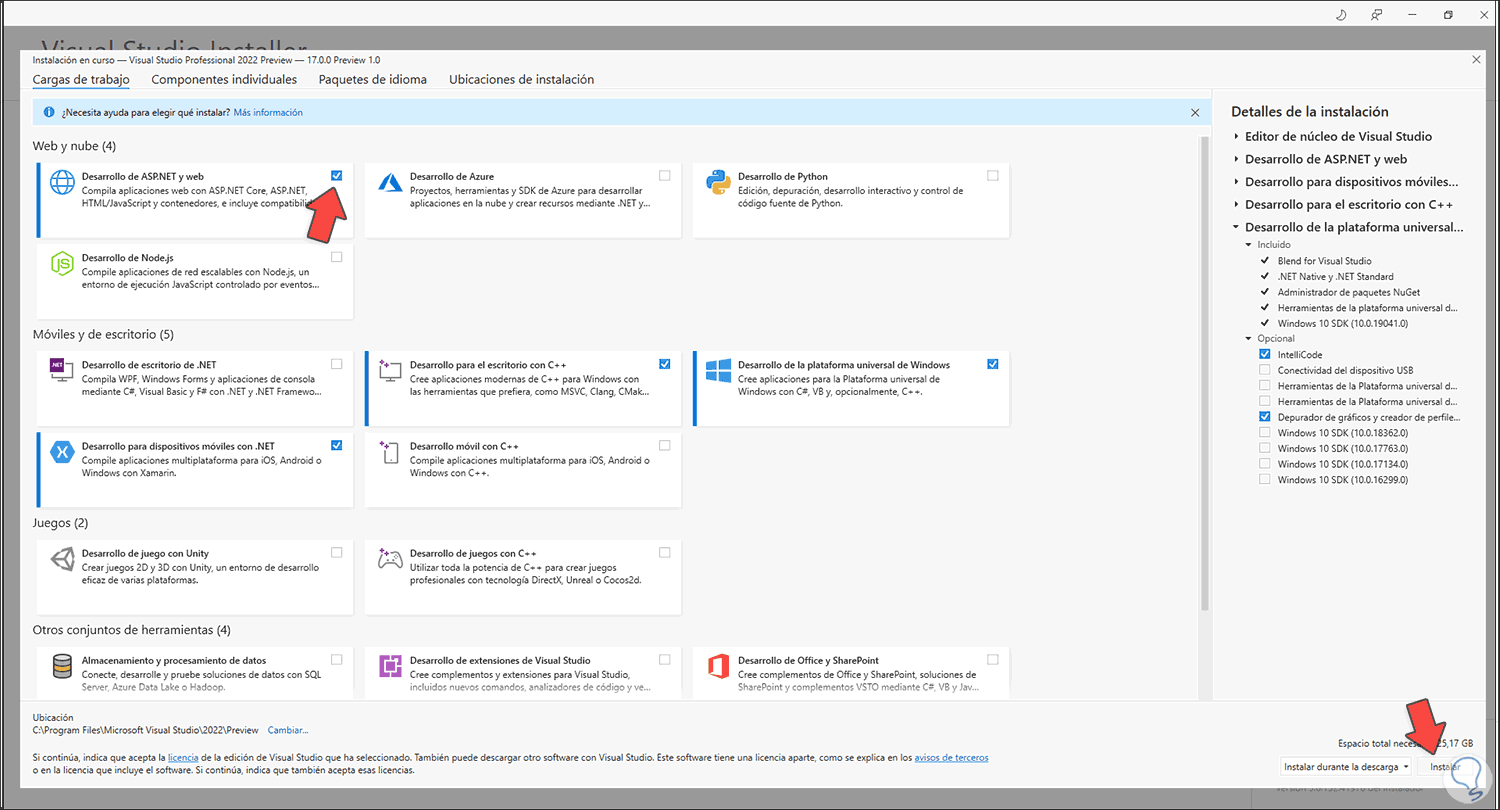This screenshot has width=1500, height=810.
Task: Uncheck the C++ desktop workload card checkbox
Action: coord(665,364)
